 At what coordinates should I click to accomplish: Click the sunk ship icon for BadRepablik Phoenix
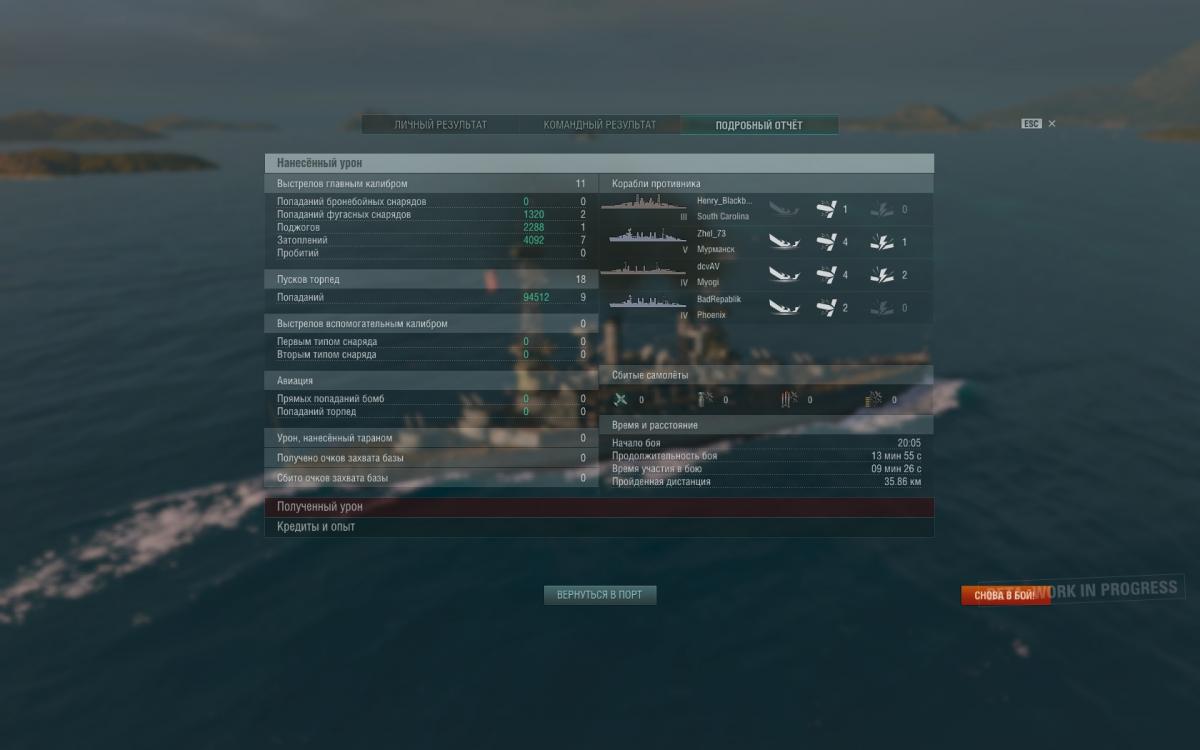[x=783, y=308]
